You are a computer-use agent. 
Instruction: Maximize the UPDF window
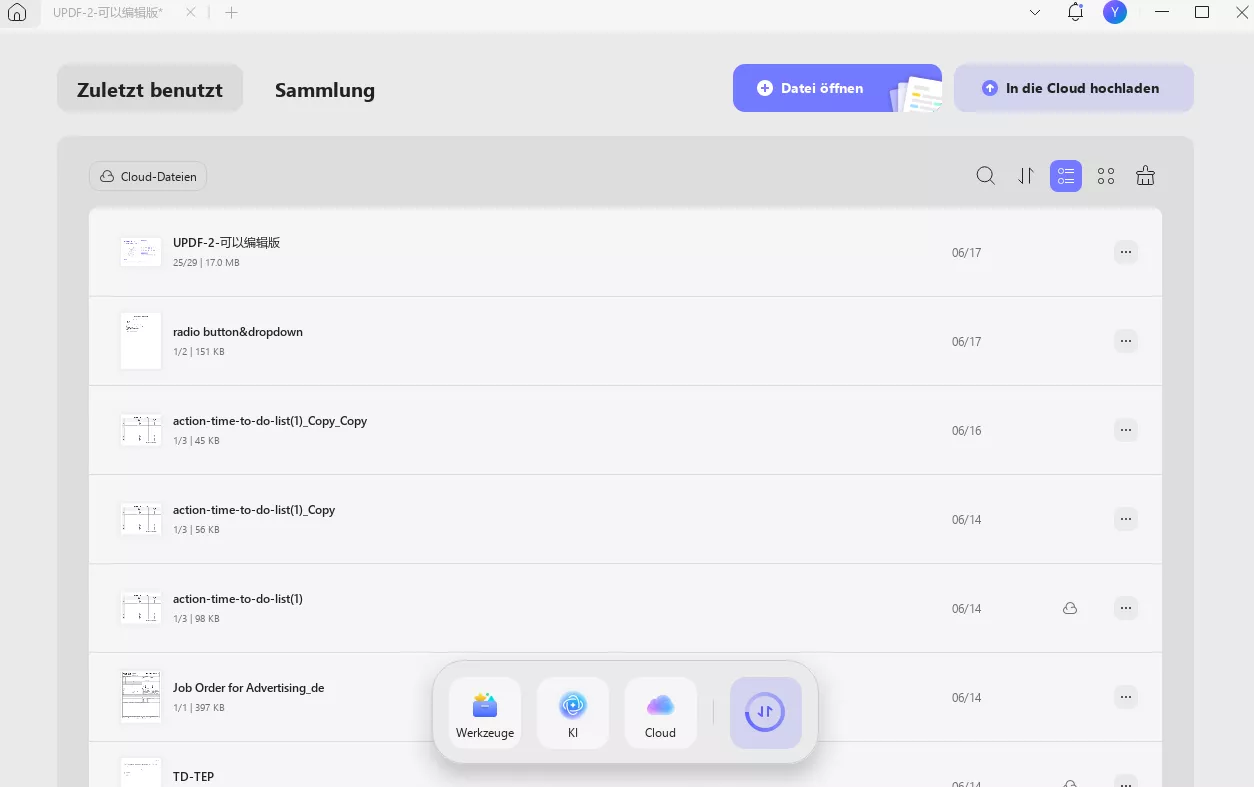point(1202,13)
